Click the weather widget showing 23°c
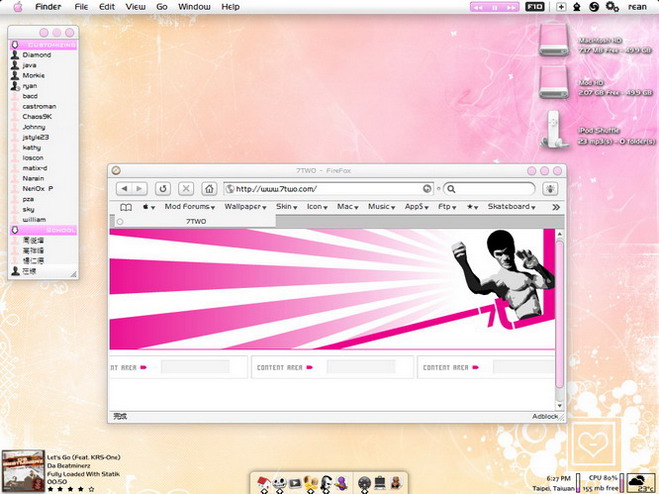This screenshot has height=494, width=659. [640, 483]
